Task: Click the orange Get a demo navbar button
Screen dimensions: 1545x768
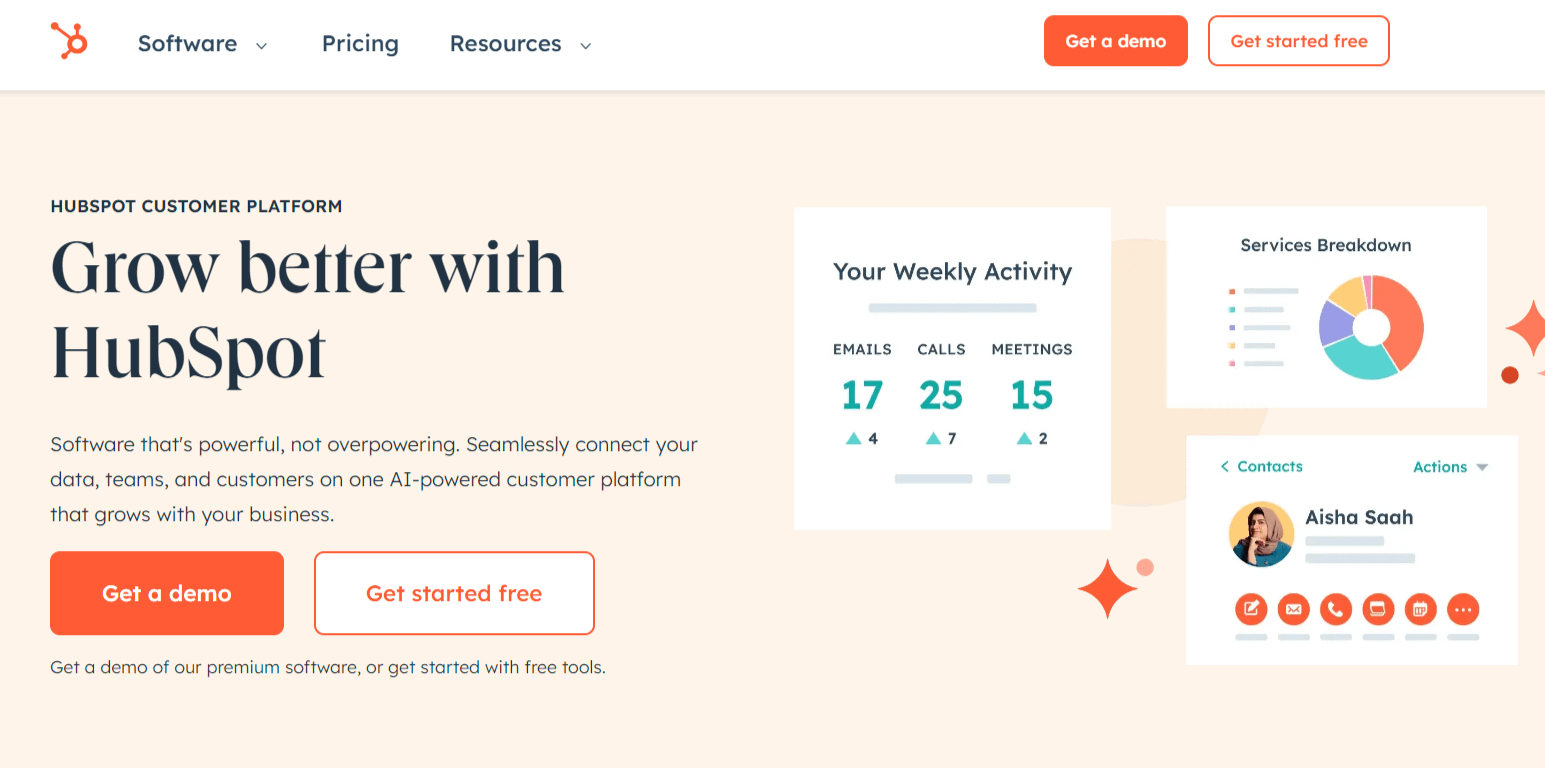Action: point(1115,40)
